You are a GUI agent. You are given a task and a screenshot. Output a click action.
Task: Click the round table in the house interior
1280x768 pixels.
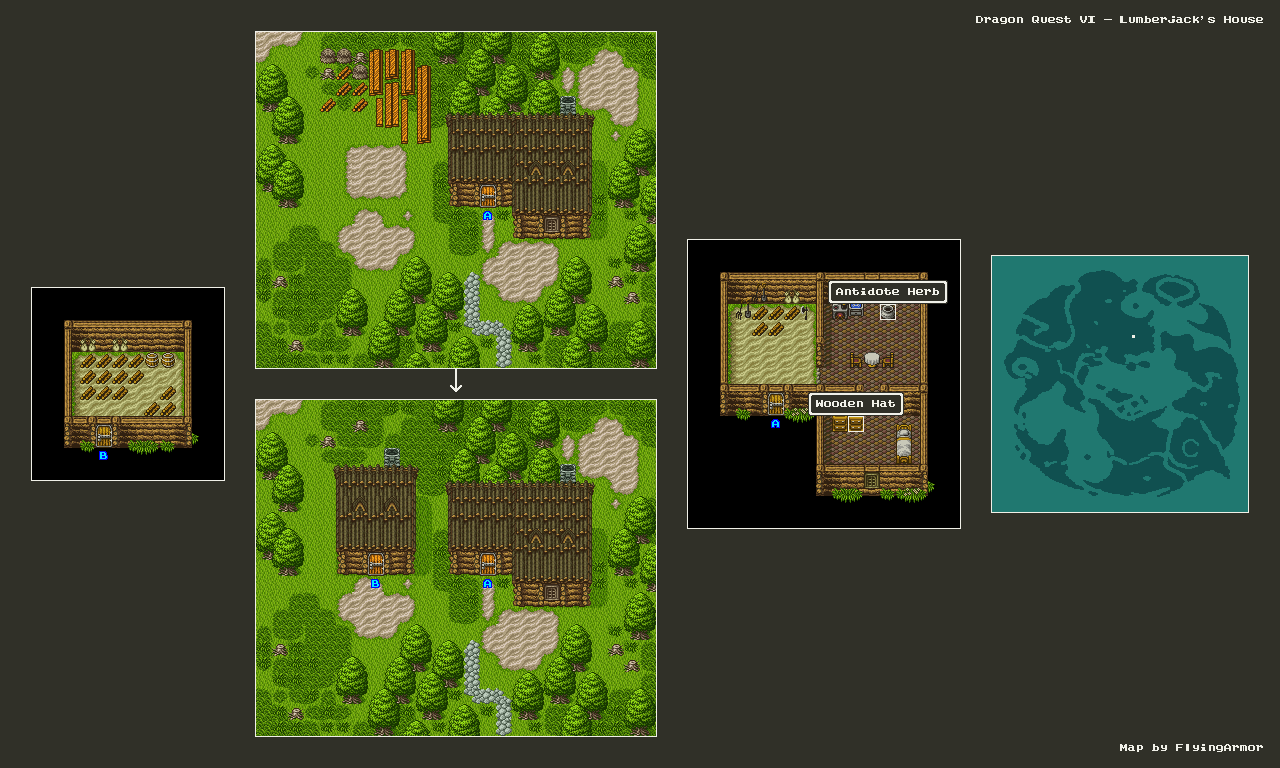click(872, 359)
